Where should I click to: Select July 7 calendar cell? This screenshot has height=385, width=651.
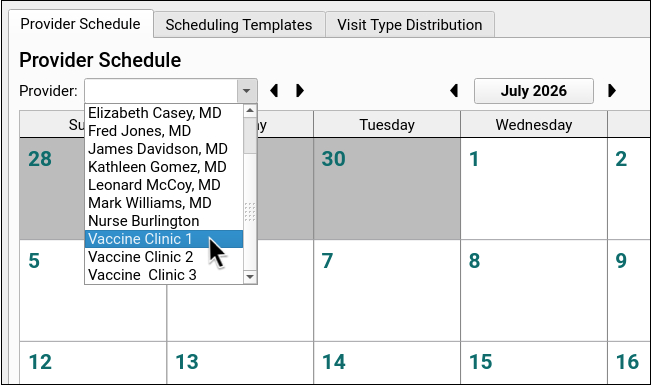coord(387,290)
